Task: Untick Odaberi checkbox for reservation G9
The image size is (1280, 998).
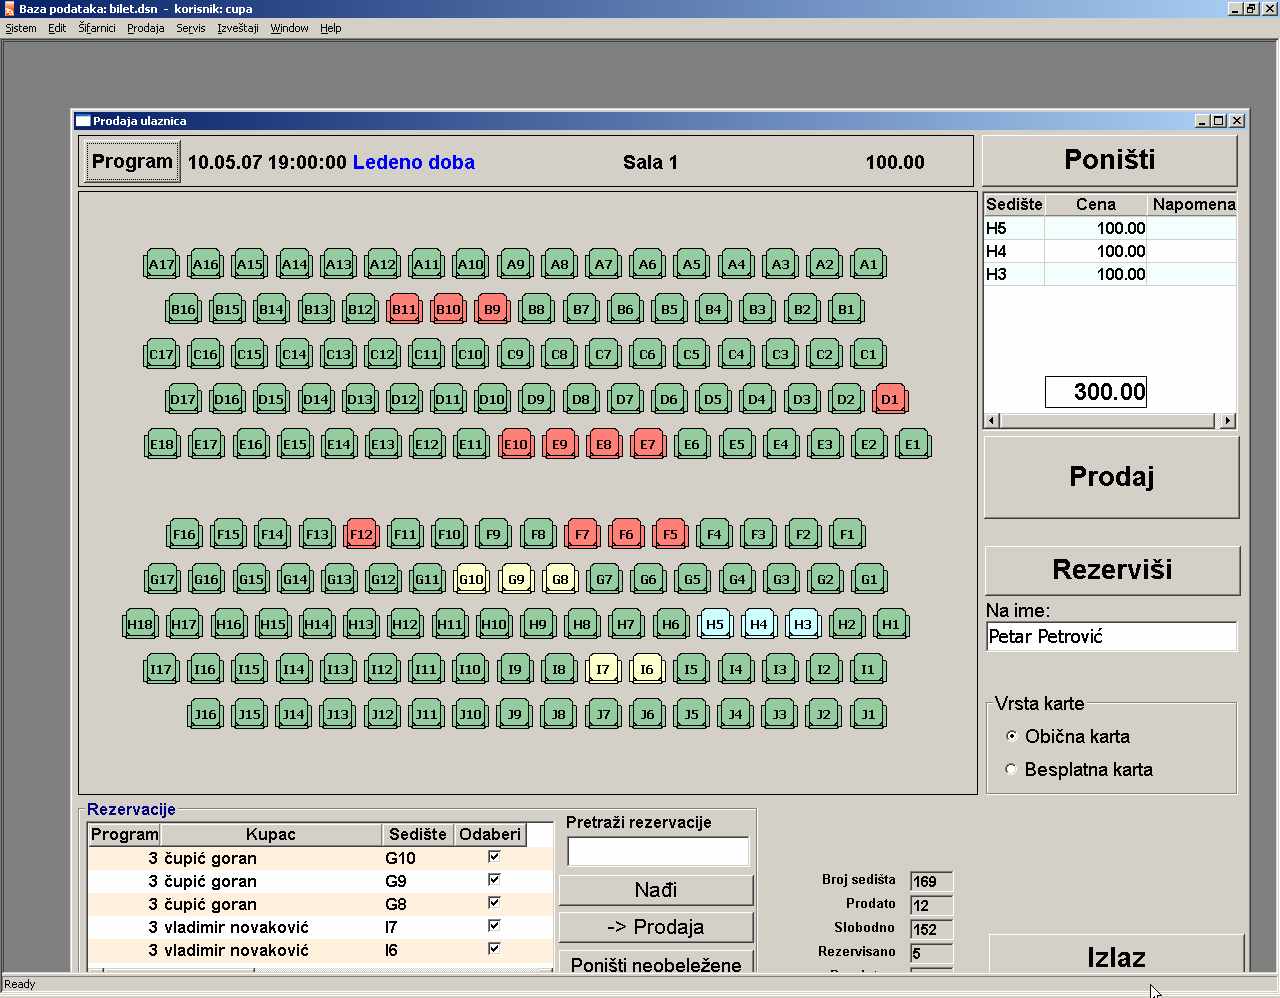Action: (494, 880)
